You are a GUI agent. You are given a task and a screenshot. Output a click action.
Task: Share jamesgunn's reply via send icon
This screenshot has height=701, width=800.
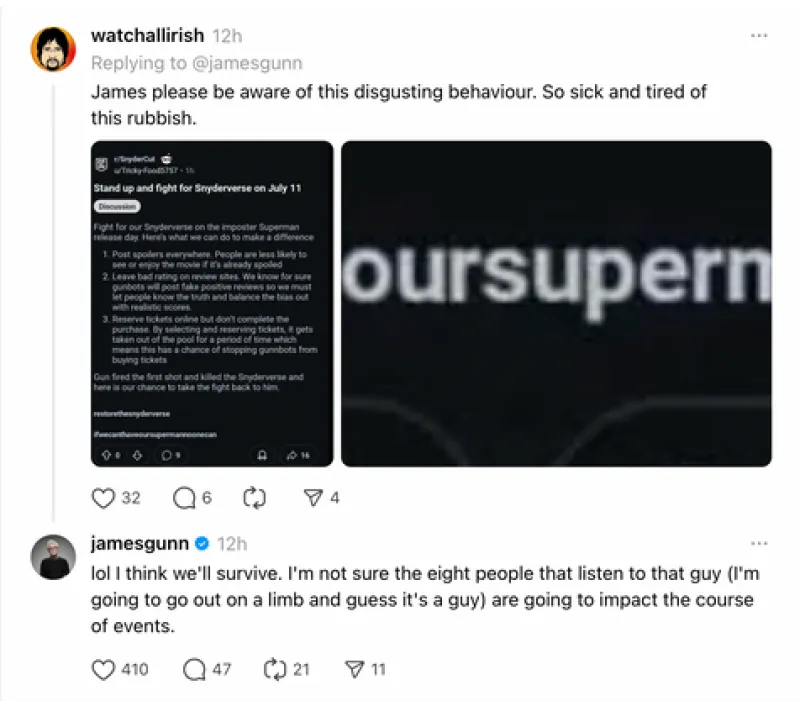click(355, 669)
